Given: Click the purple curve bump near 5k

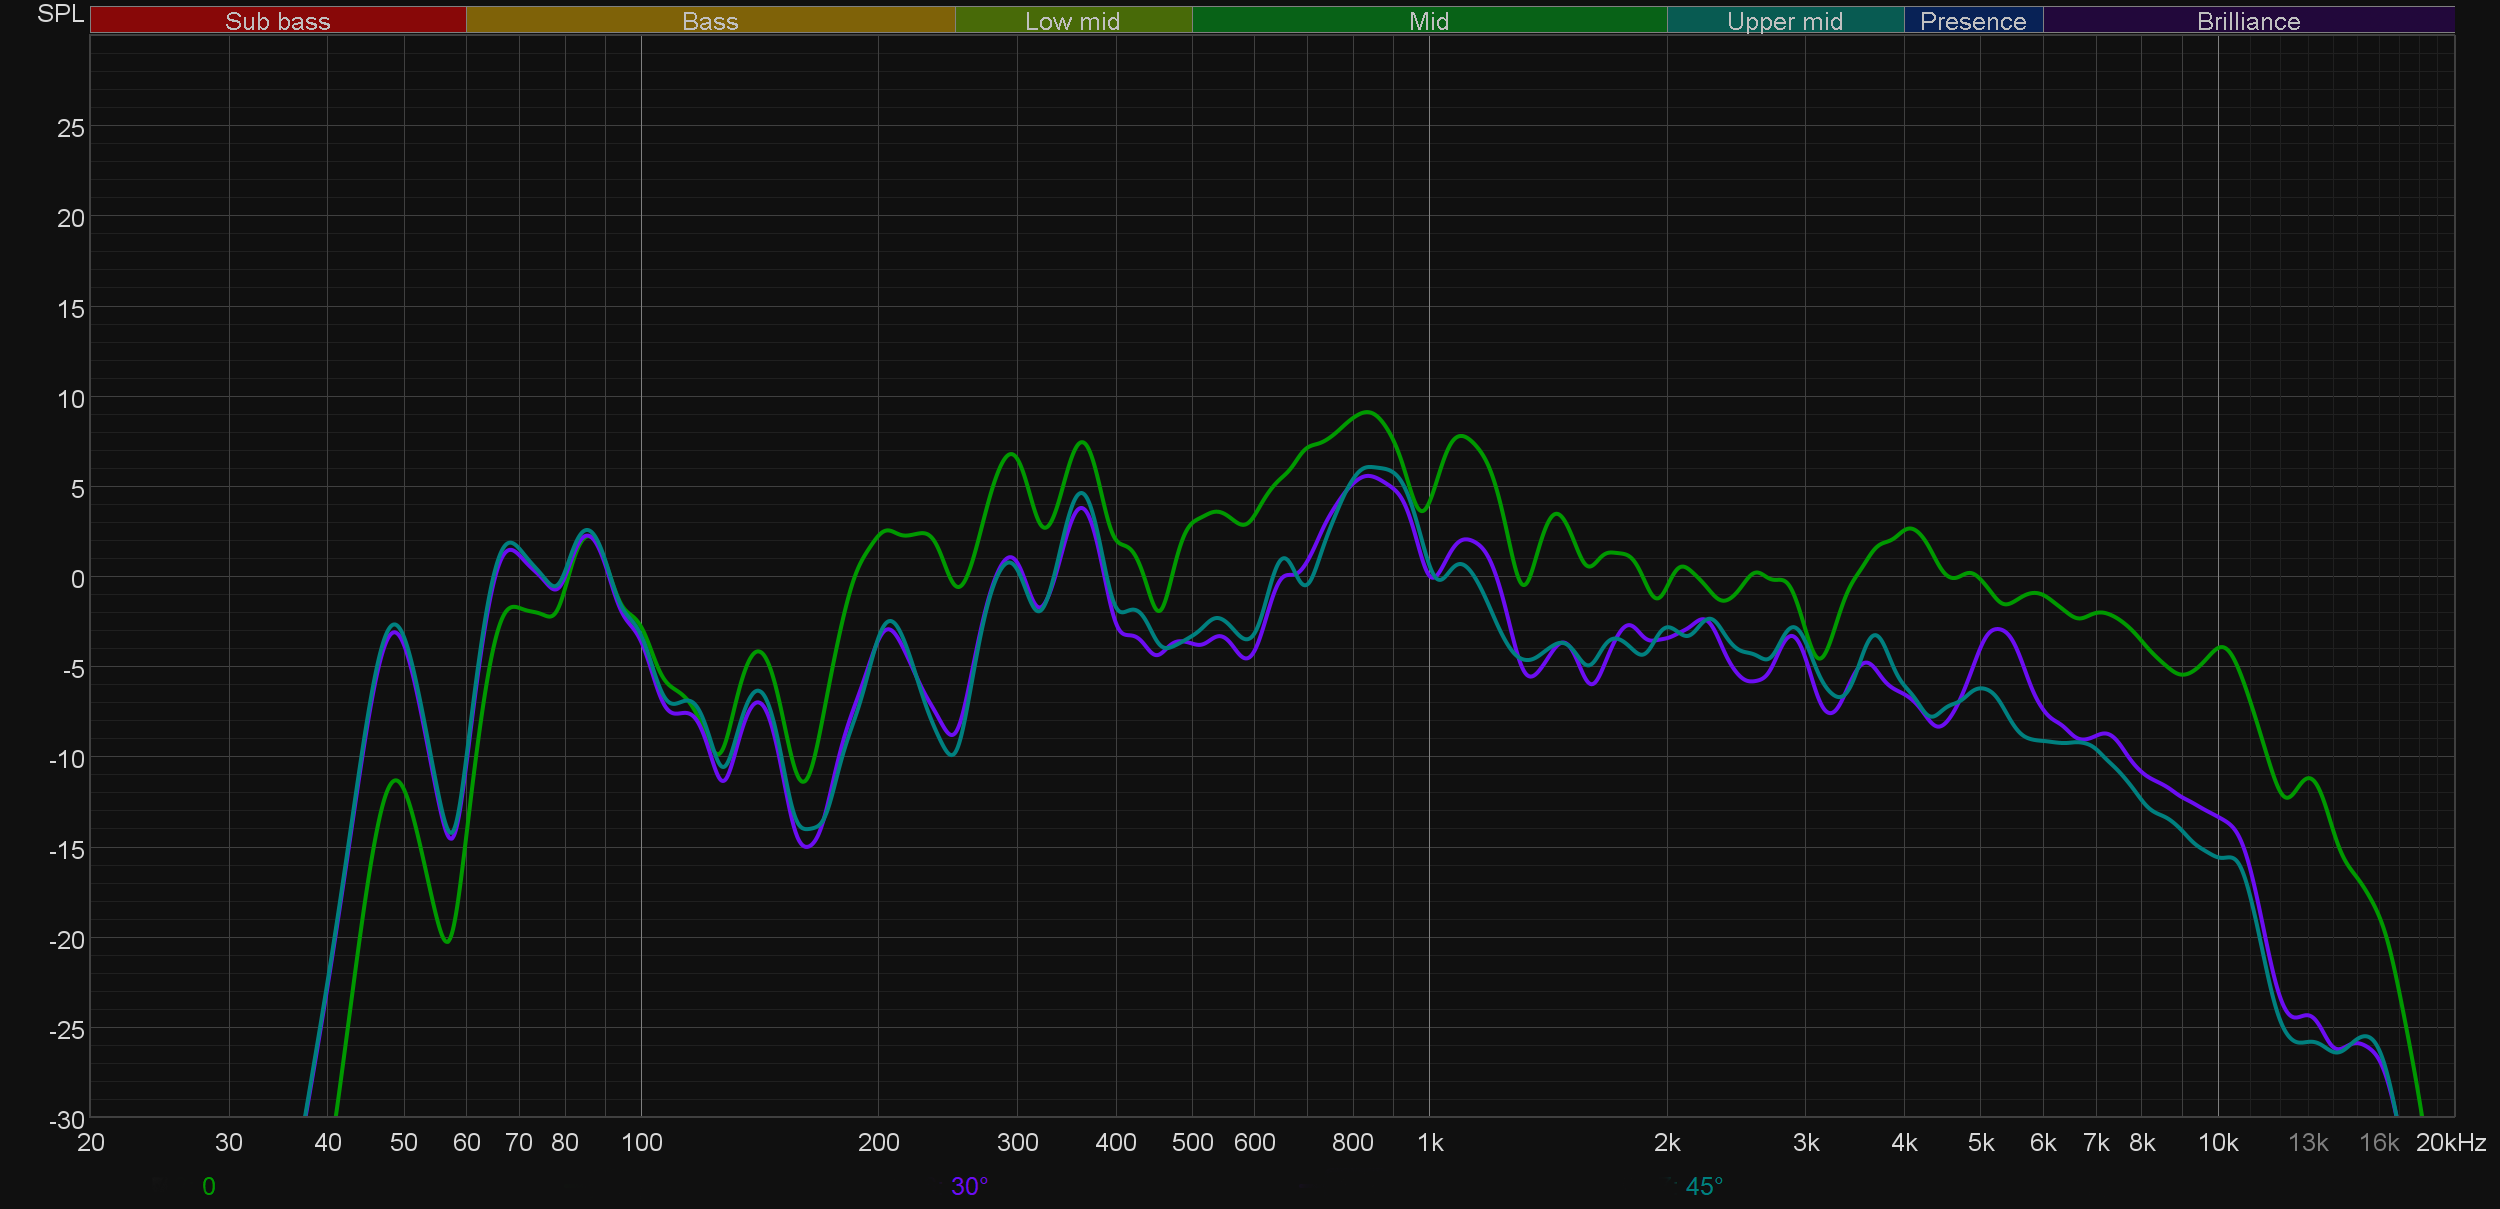Looking at the screenshot, I should pos(1998,629).
